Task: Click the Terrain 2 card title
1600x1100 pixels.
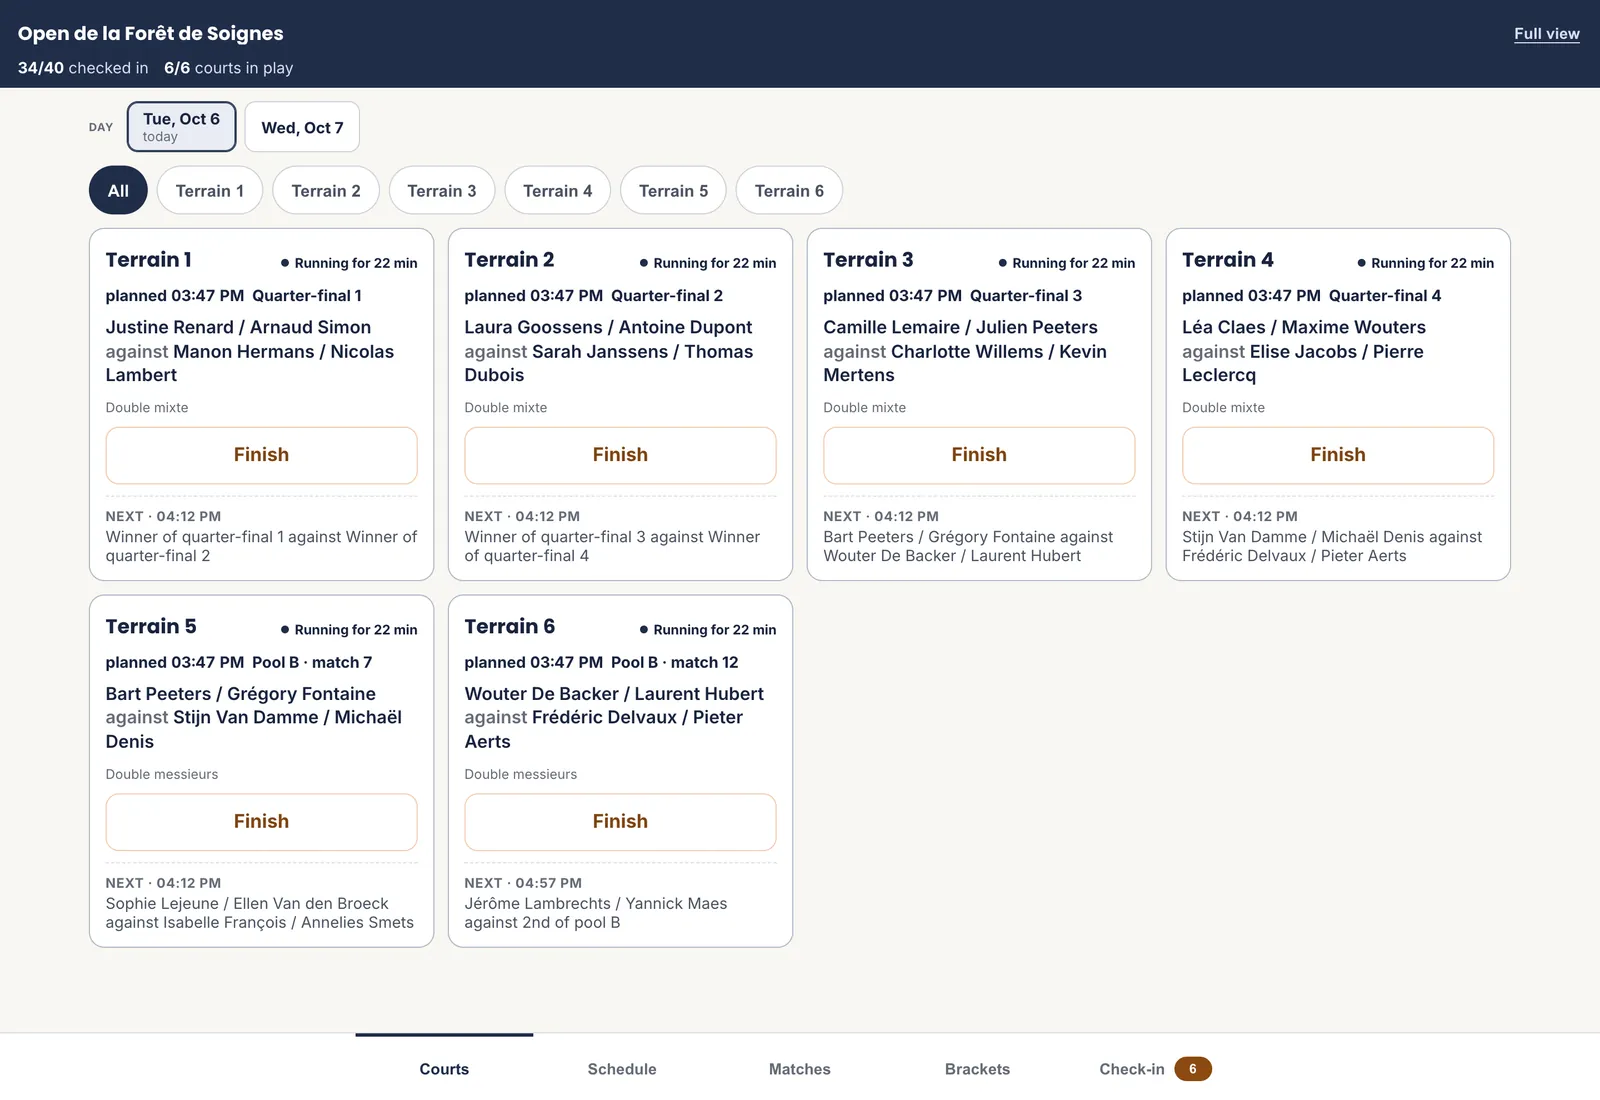Action: click(x=509, y=260)
